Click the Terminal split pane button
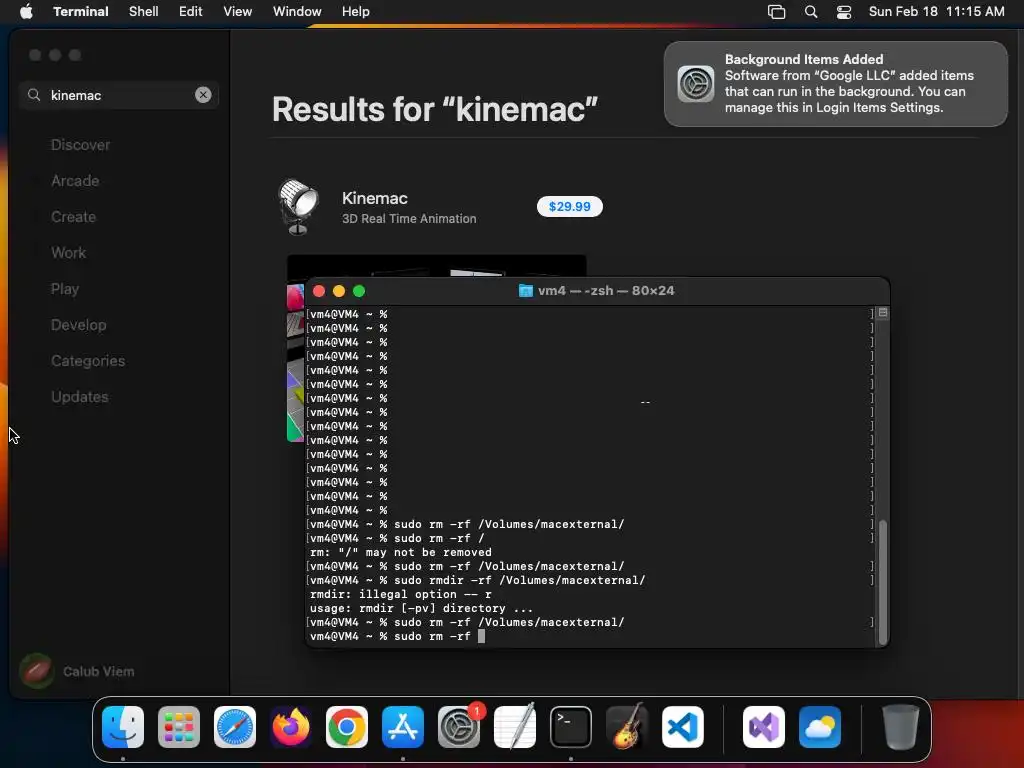This screenshot has width=1024, height=768. 883,313
